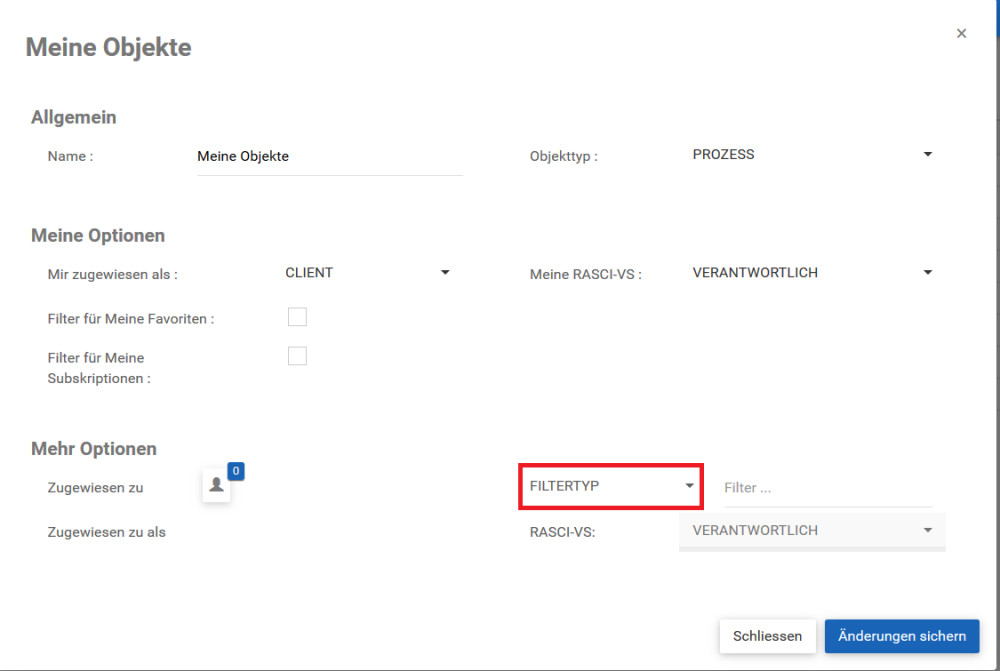The width and height of the screenshot is (1000, 671).
Task: Click the blue 0 badge on user icon
Action: [x=236, y=471]
